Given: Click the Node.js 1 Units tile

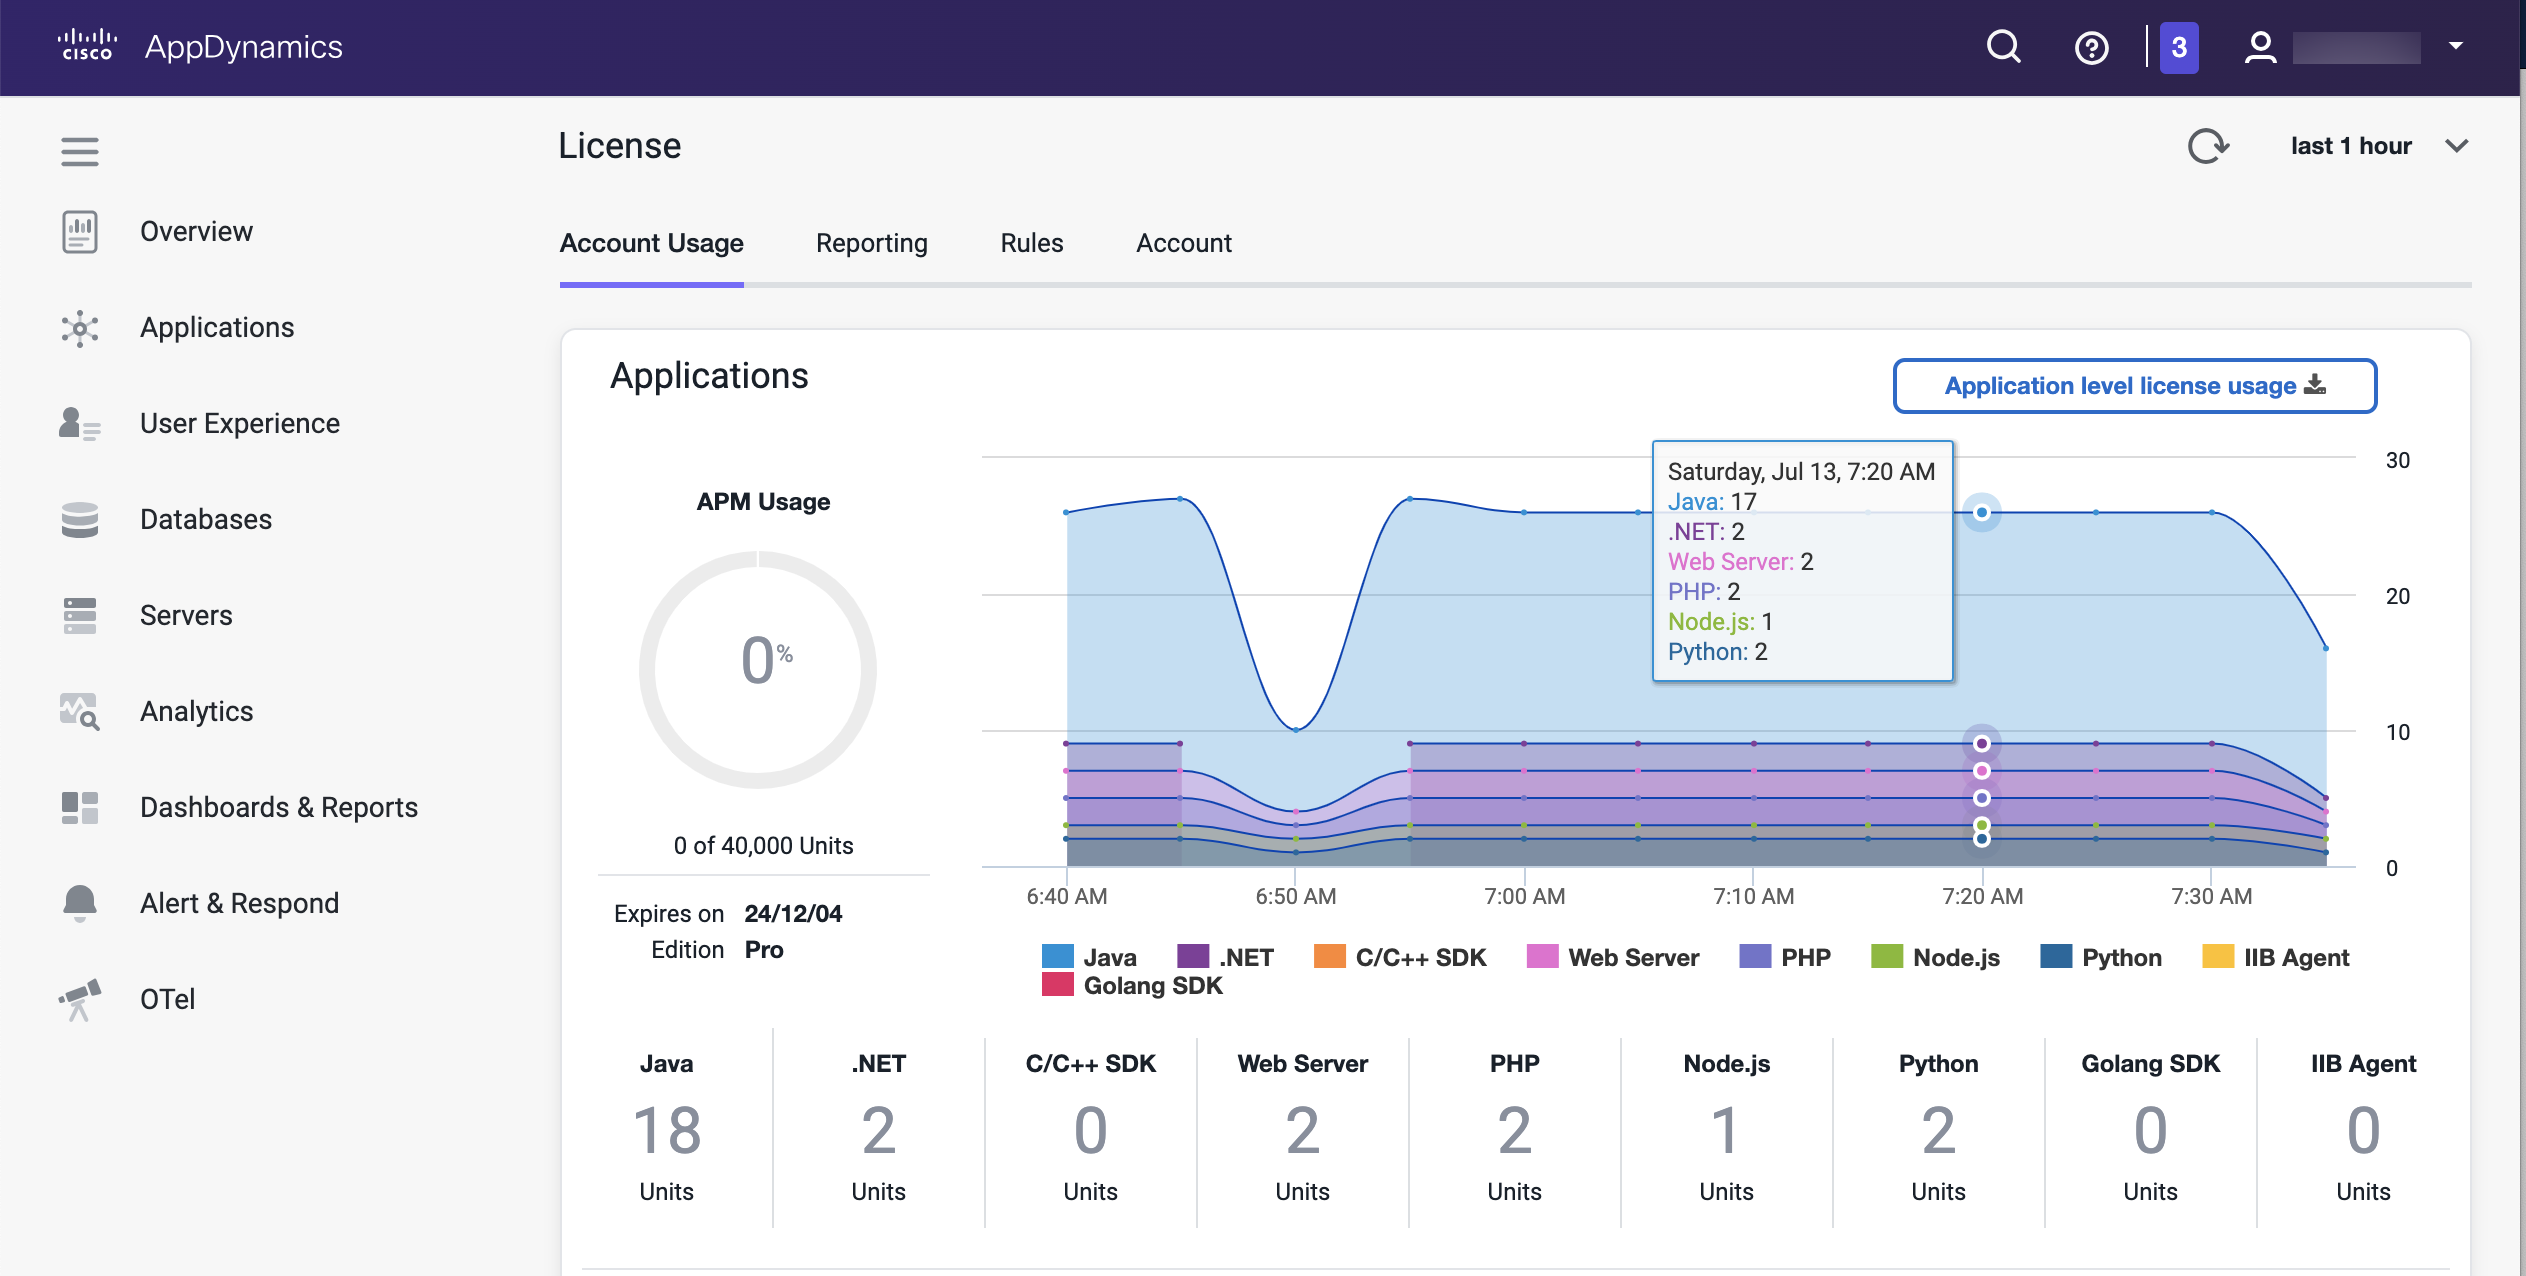Looking at the screenshot, I should [x=1727, y=1128].
